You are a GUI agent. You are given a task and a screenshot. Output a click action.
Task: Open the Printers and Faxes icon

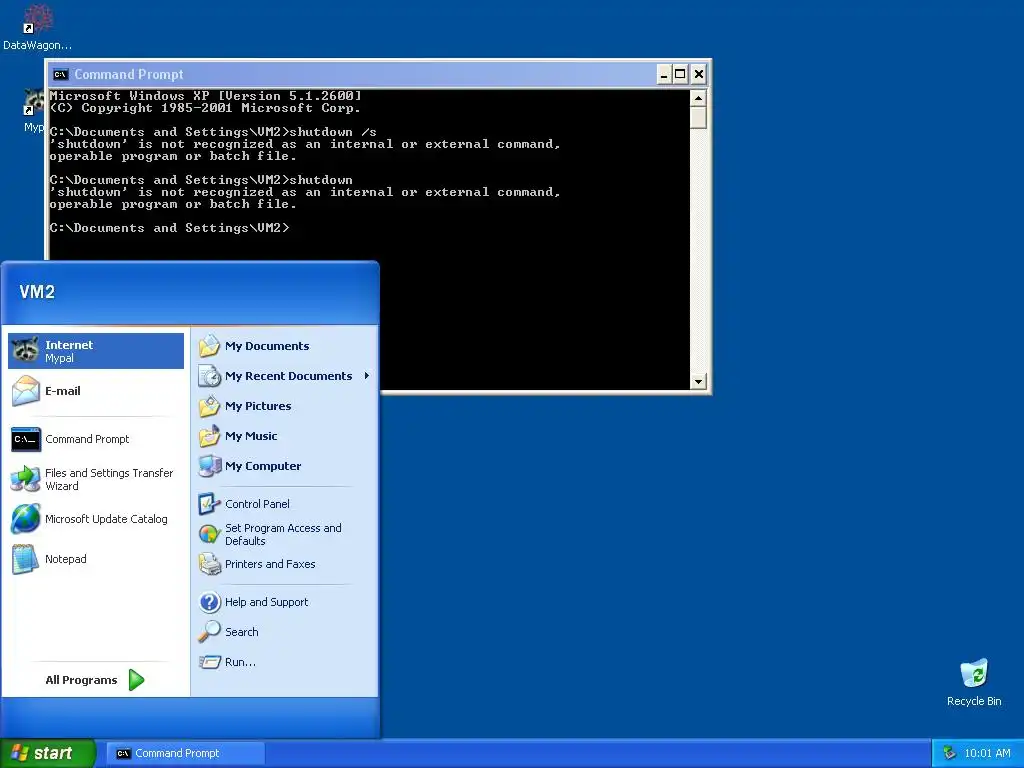pyautogui.click(x=210, y=564)
